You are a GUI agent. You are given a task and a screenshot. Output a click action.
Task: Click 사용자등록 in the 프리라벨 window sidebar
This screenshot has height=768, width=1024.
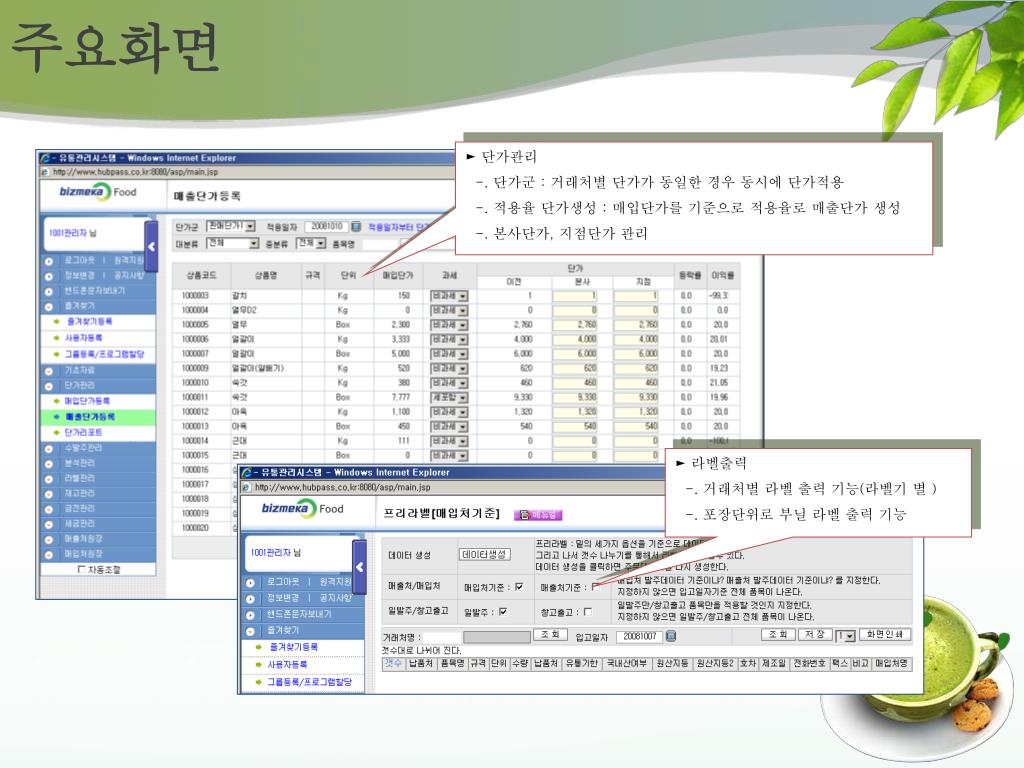(x=287, y=664)
